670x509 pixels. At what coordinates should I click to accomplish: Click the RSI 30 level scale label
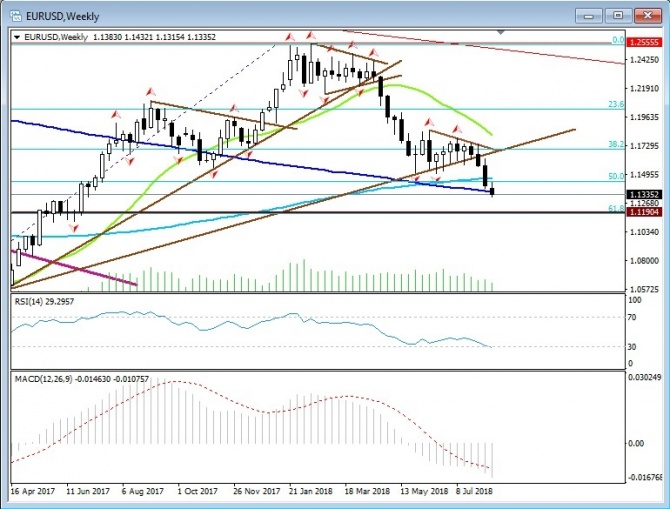632,347
